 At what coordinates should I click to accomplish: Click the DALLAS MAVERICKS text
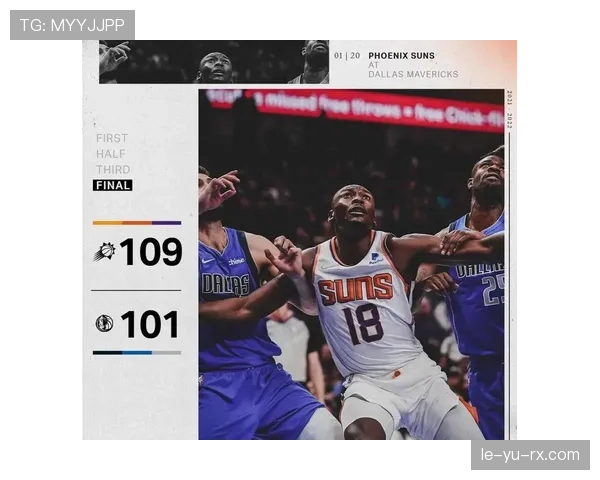(x=413, y=74)
